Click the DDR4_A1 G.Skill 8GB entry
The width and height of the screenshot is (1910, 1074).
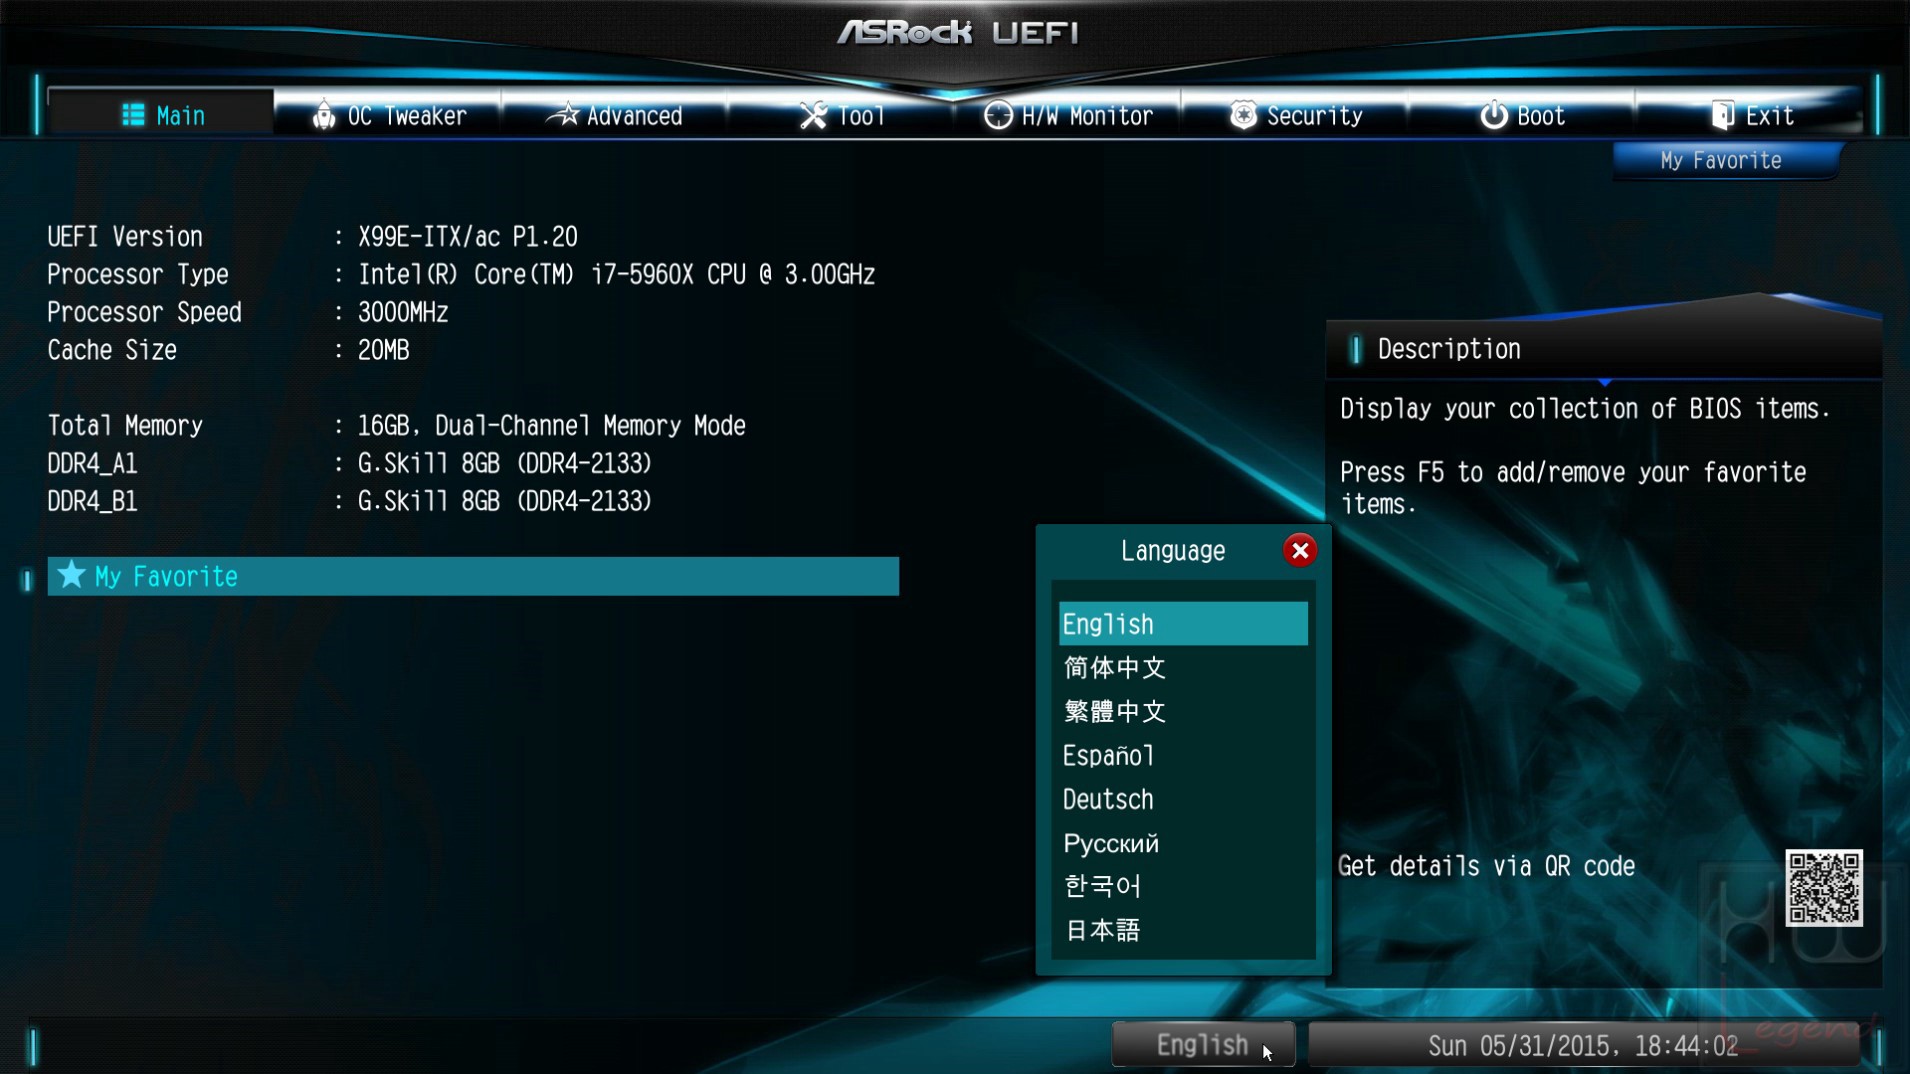pos(505,464)
